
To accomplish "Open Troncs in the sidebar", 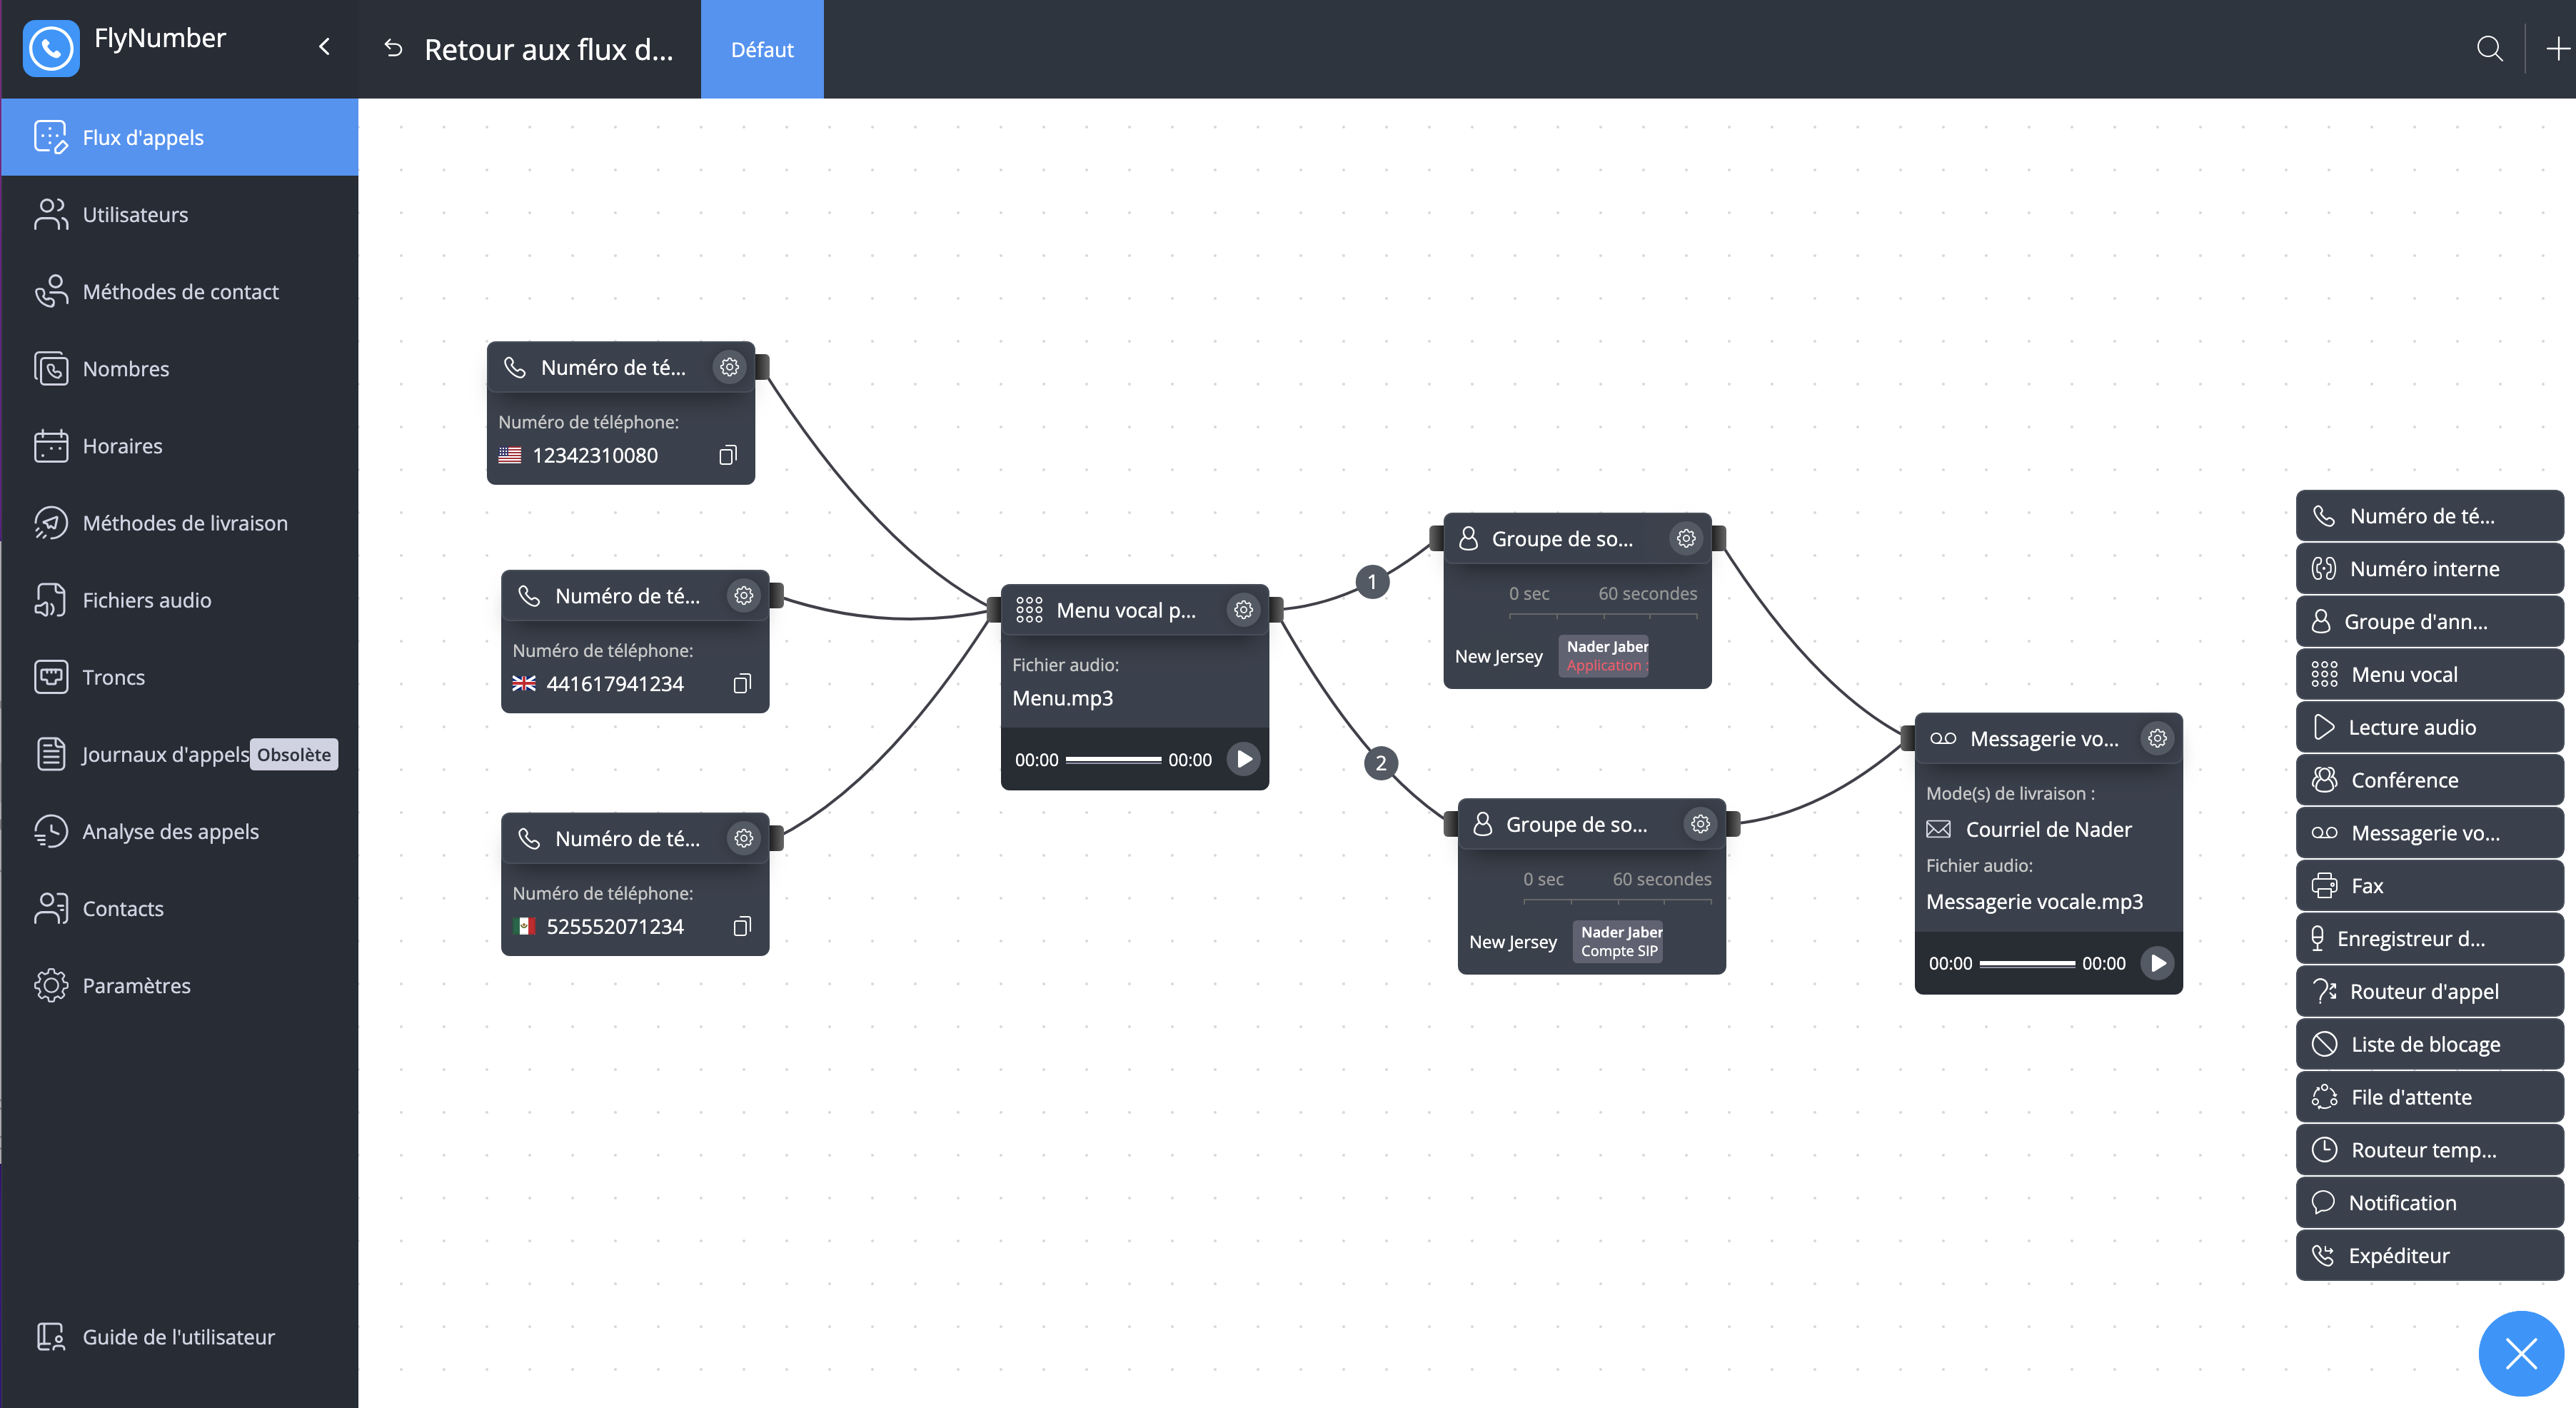I will point(180,676).
